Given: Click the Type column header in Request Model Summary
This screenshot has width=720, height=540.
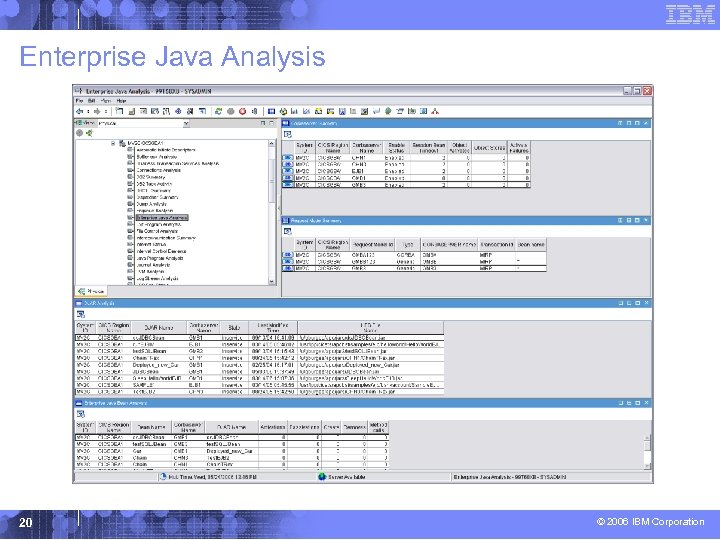Looking at the screenshot, I should click(x=407, y=245).
